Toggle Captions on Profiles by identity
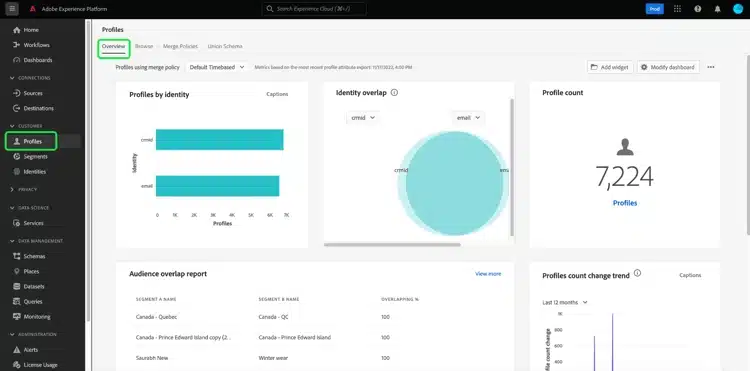Viewport: 750px width, 371px height. click(x=277, y=94)
